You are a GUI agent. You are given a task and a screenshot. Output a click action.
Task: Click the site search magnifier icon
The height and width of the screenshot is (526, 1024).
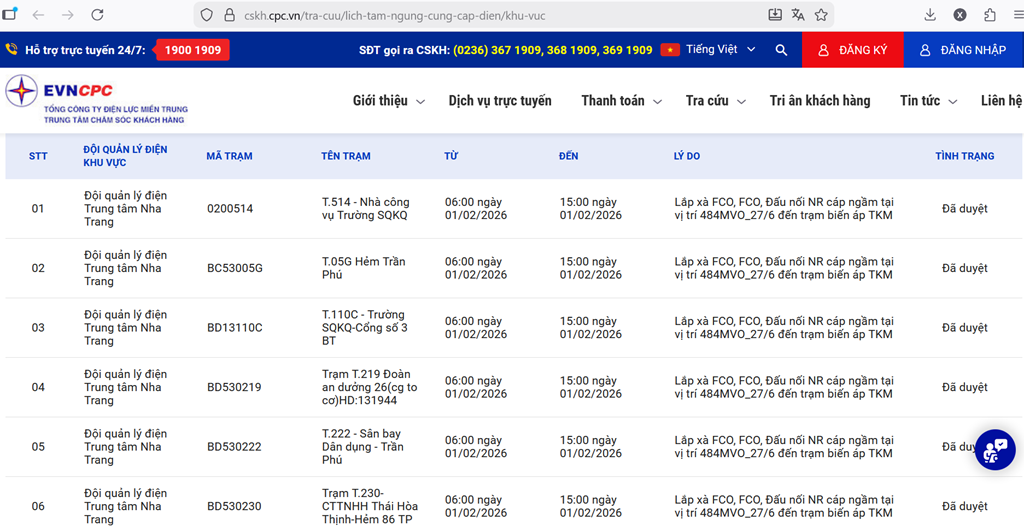point(781,50)
